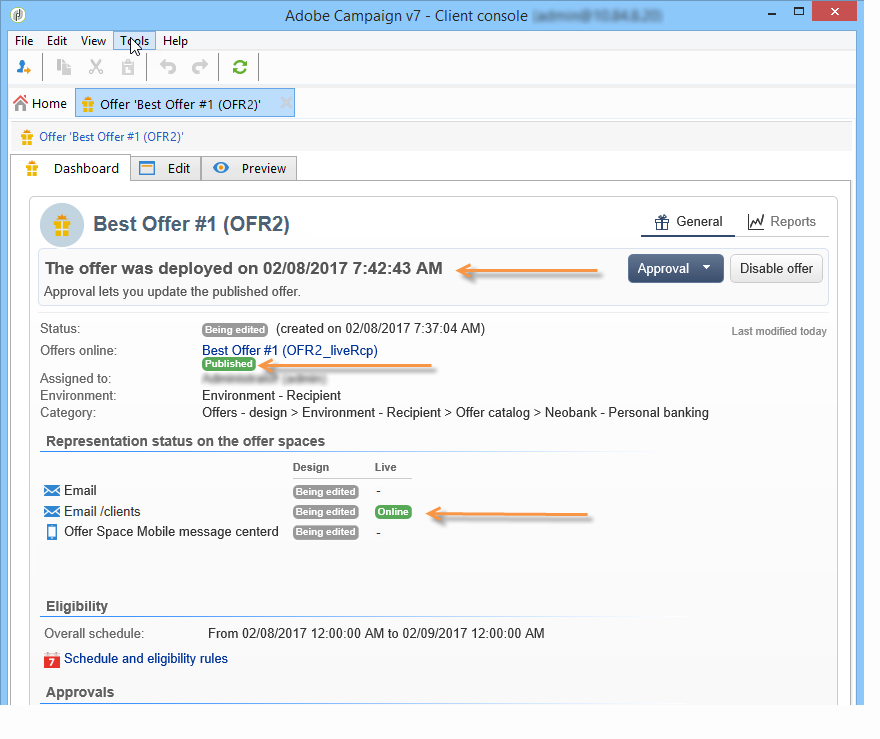Click the user connection toolbar icon
The image size is (880, 739).
click(x=24, y=67)
